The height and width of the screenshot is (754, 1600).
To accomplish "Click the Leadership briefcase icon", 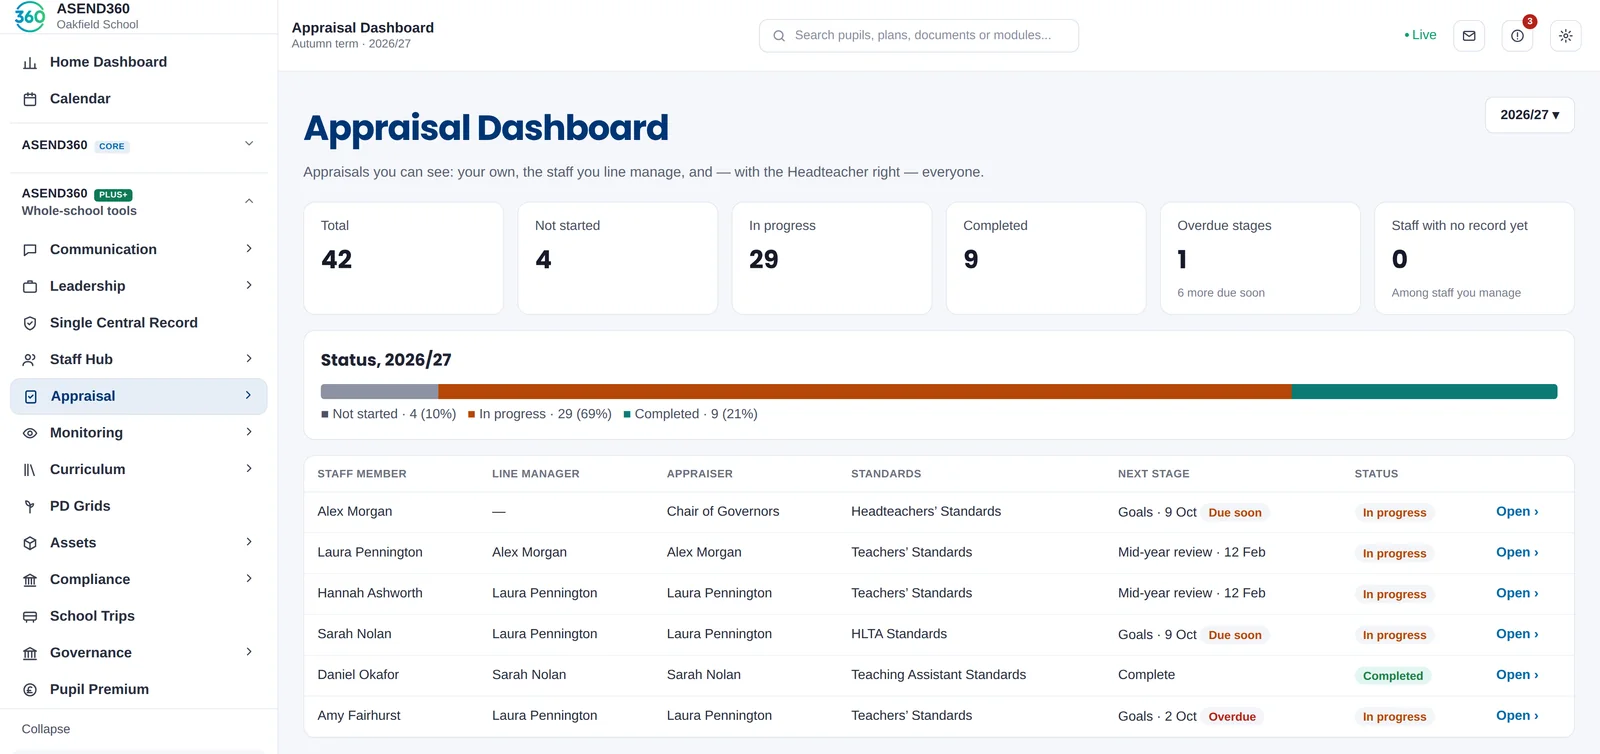I will (30, 287).
